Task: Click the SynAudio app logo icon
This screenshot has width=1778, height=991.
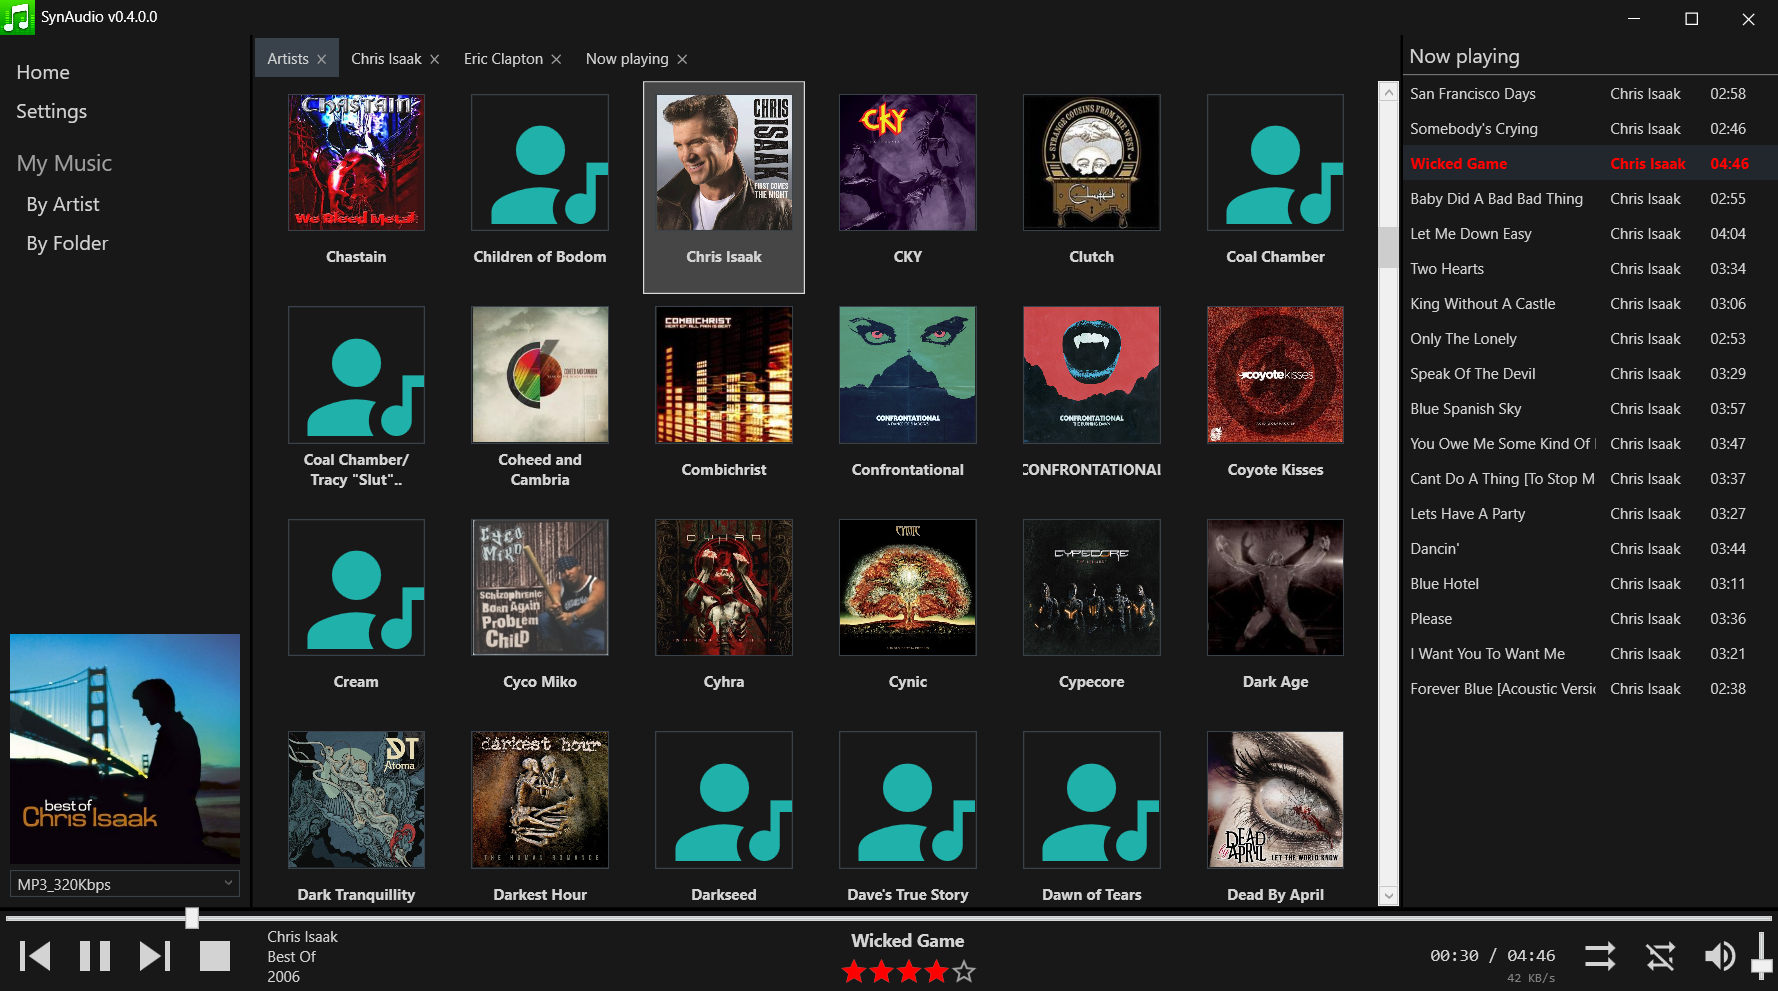Action: coord(17,17)
